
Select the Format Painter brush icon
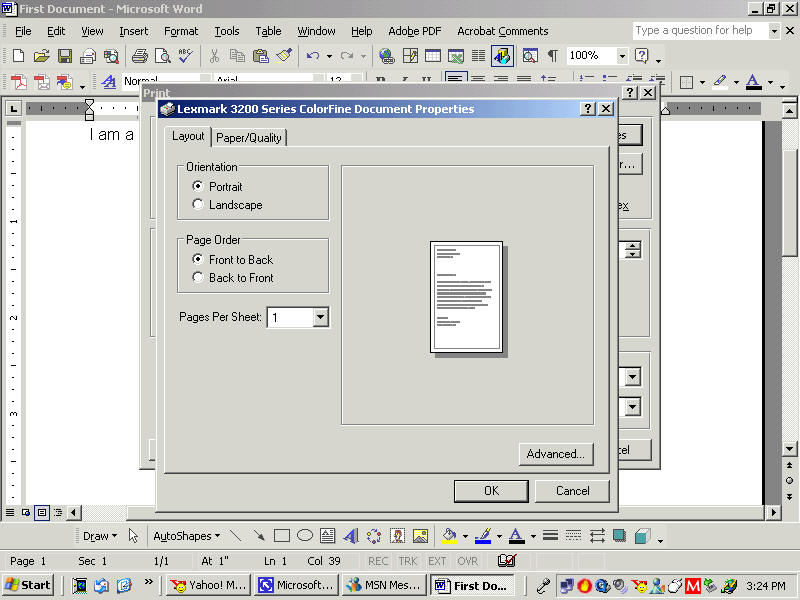(x=284, y=56)
